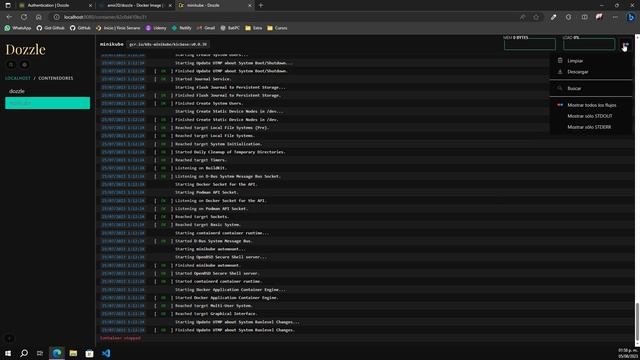
Task: Click log line 'Starting containerd container runtime...'
Action: click(222, 233)
